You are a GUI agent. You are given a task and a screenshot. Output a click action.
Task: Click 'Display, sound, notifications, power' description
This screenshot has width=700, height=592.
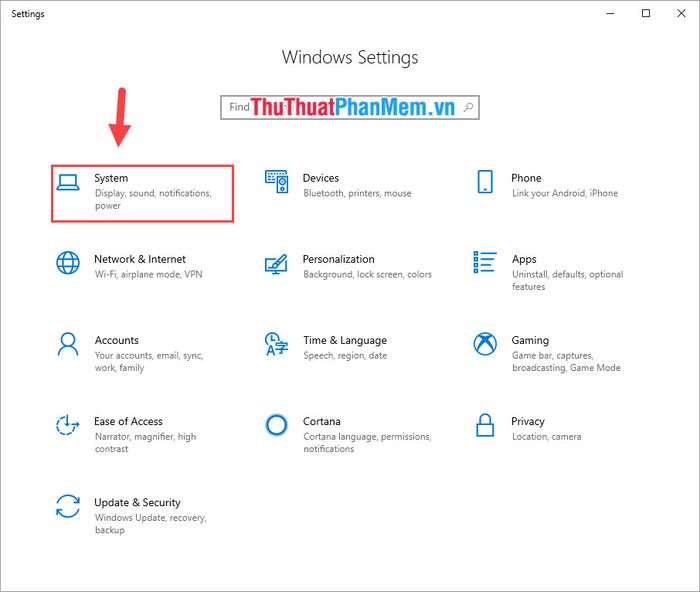(153, 200)
